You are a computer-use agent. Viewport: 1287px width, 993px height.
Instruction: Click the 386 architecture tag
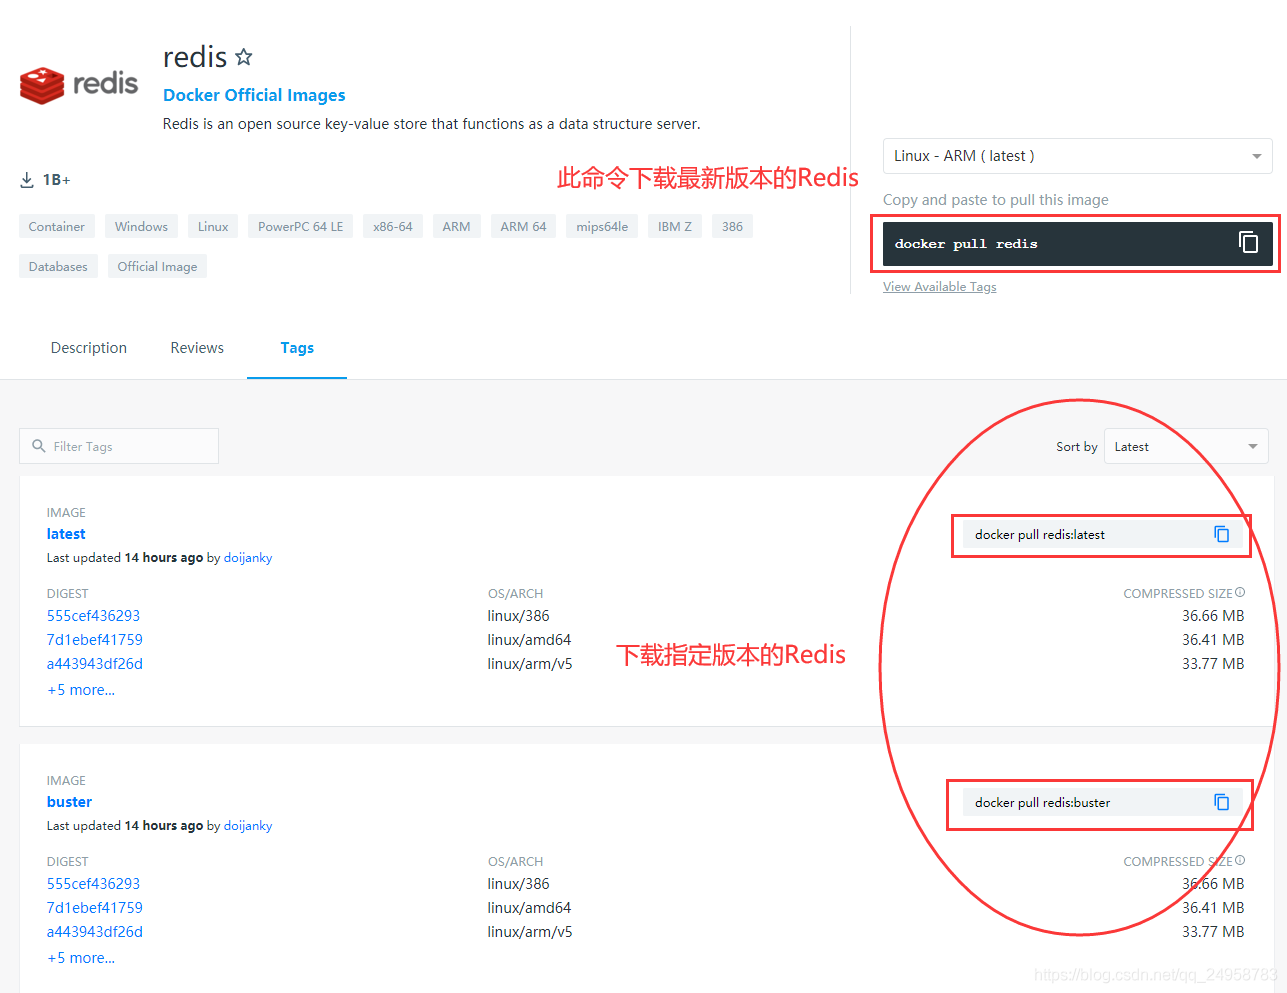coord(732,226)
